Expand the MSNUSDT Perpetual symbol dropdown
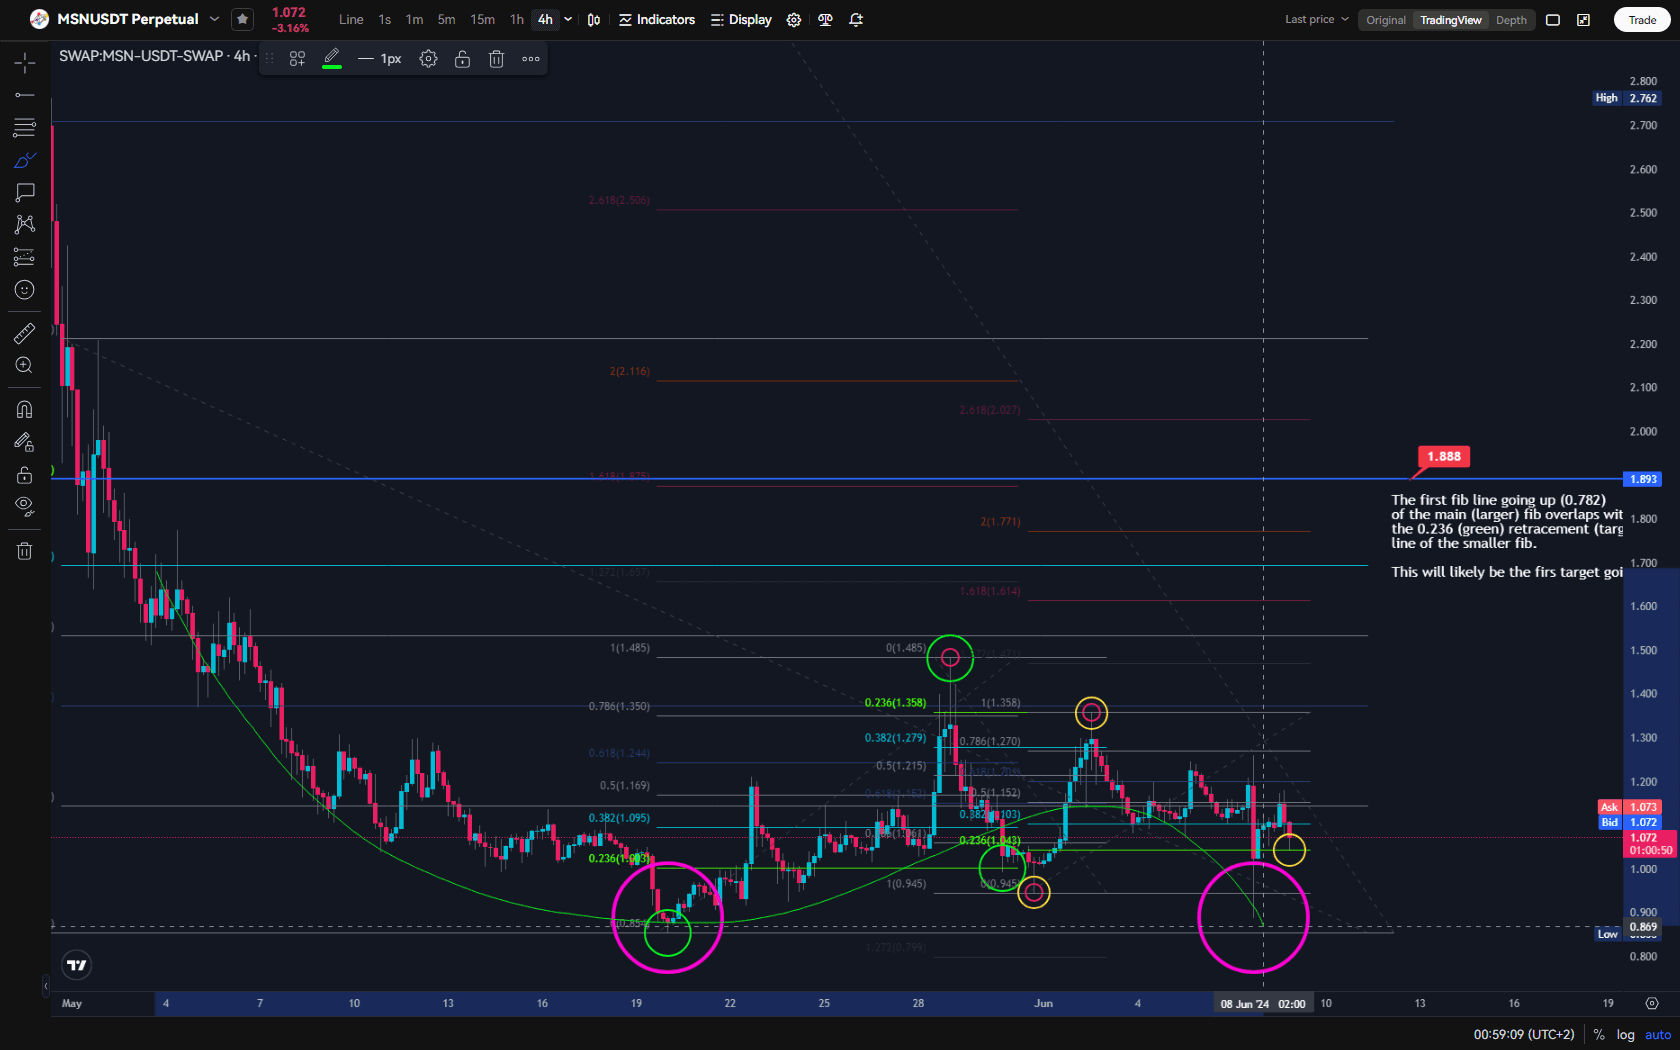This screenshot has width=1680, height=1050. [x=214, y=19]
